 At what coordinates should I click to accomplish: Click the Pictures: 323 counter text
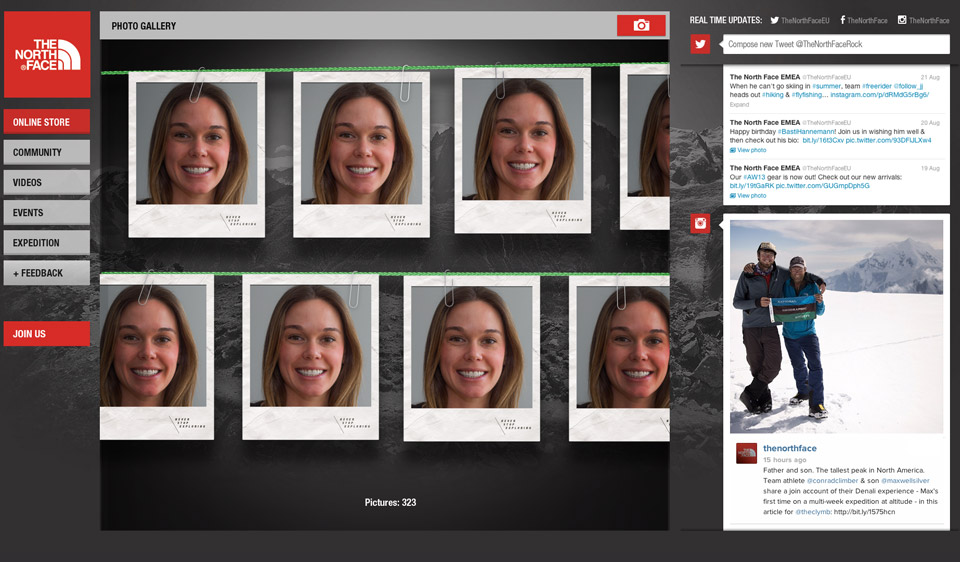point(390,502)
